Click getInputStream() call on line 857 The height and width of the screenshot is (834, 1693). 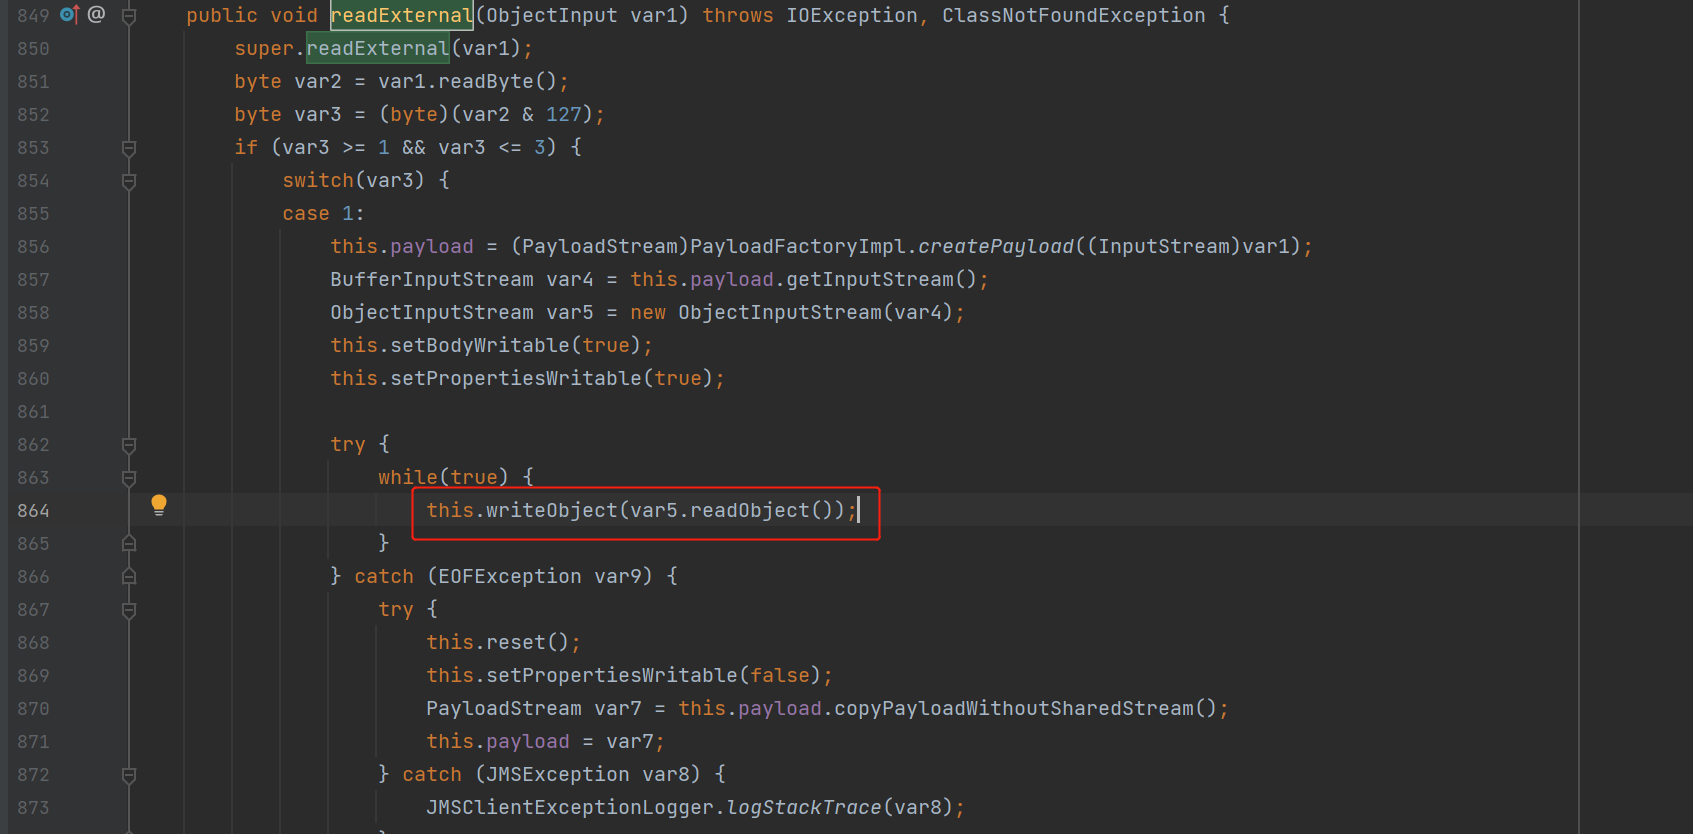881,280
